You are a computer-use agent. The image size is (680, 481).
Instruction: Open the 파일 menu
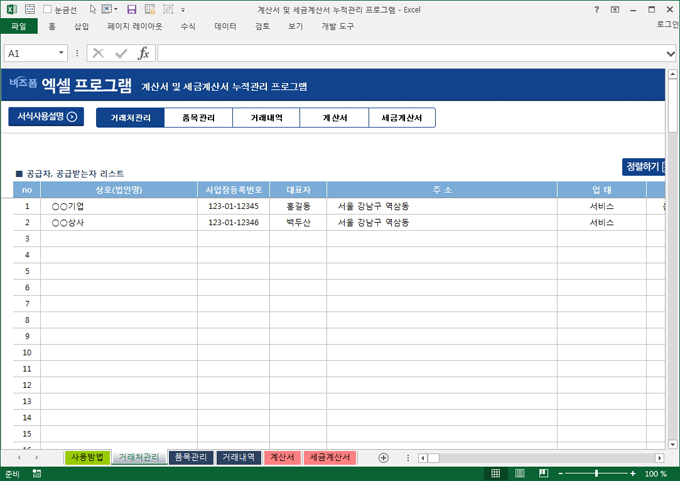click(19, 26)
